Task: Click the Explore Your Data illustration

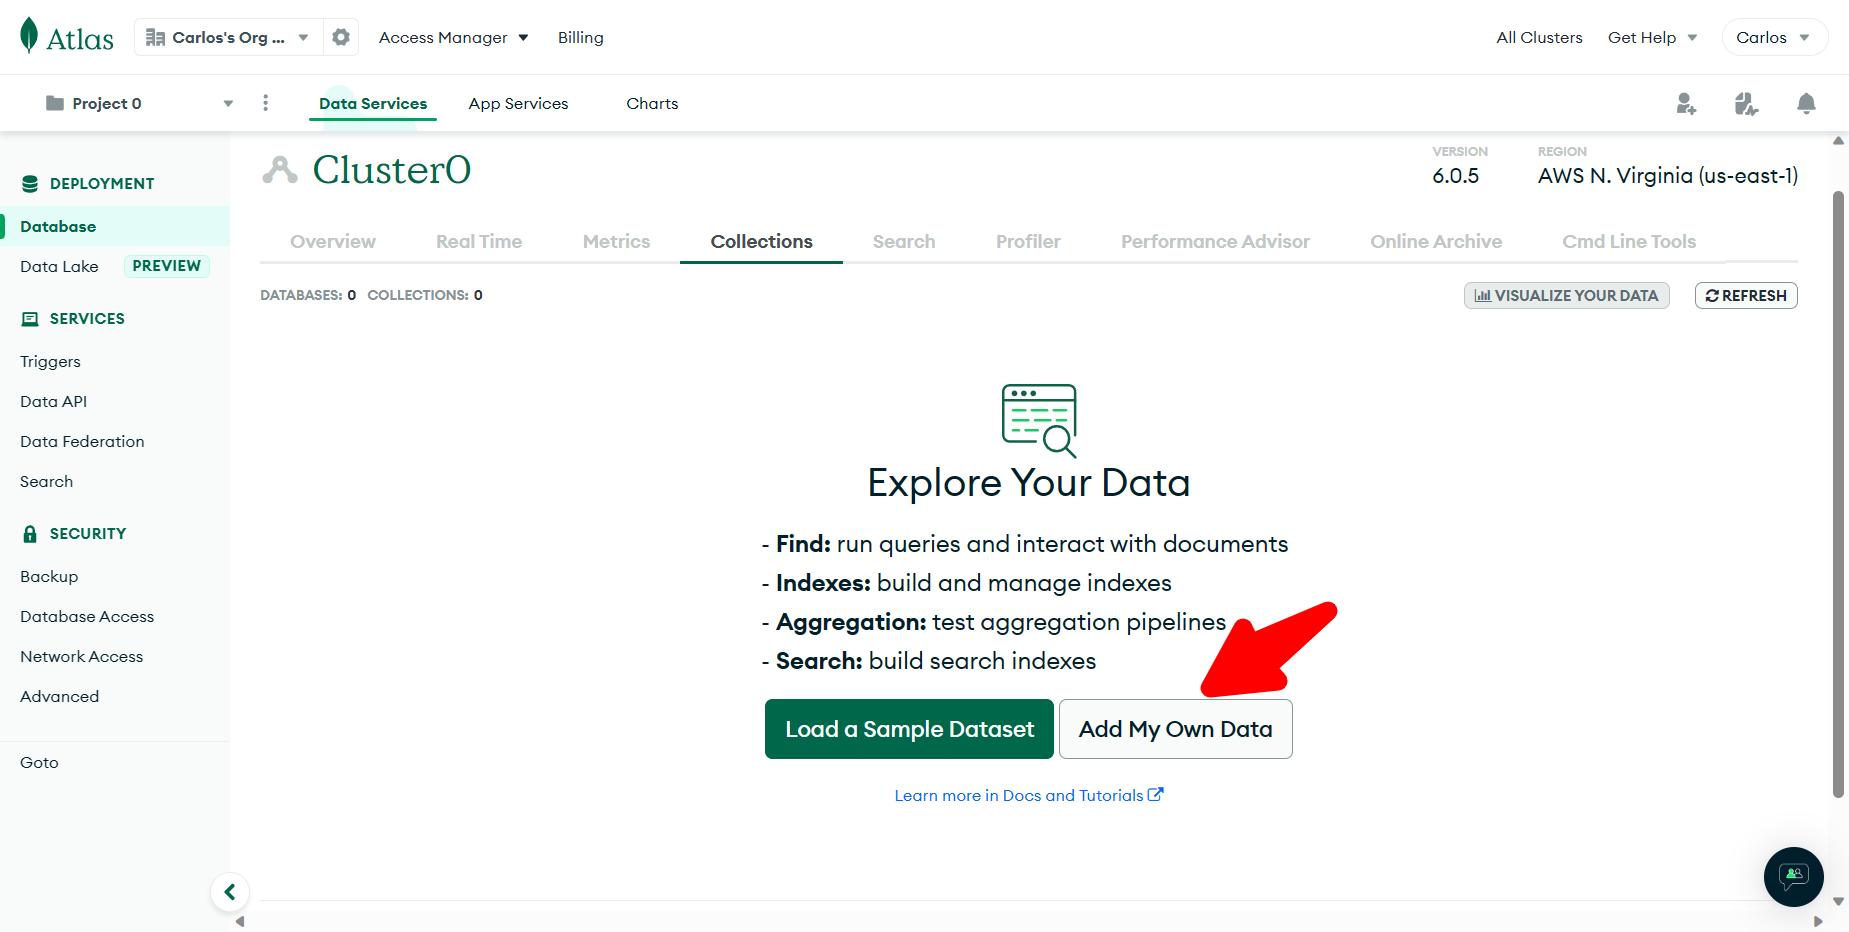Action: pyautogui.click(x=1039, y=421)
